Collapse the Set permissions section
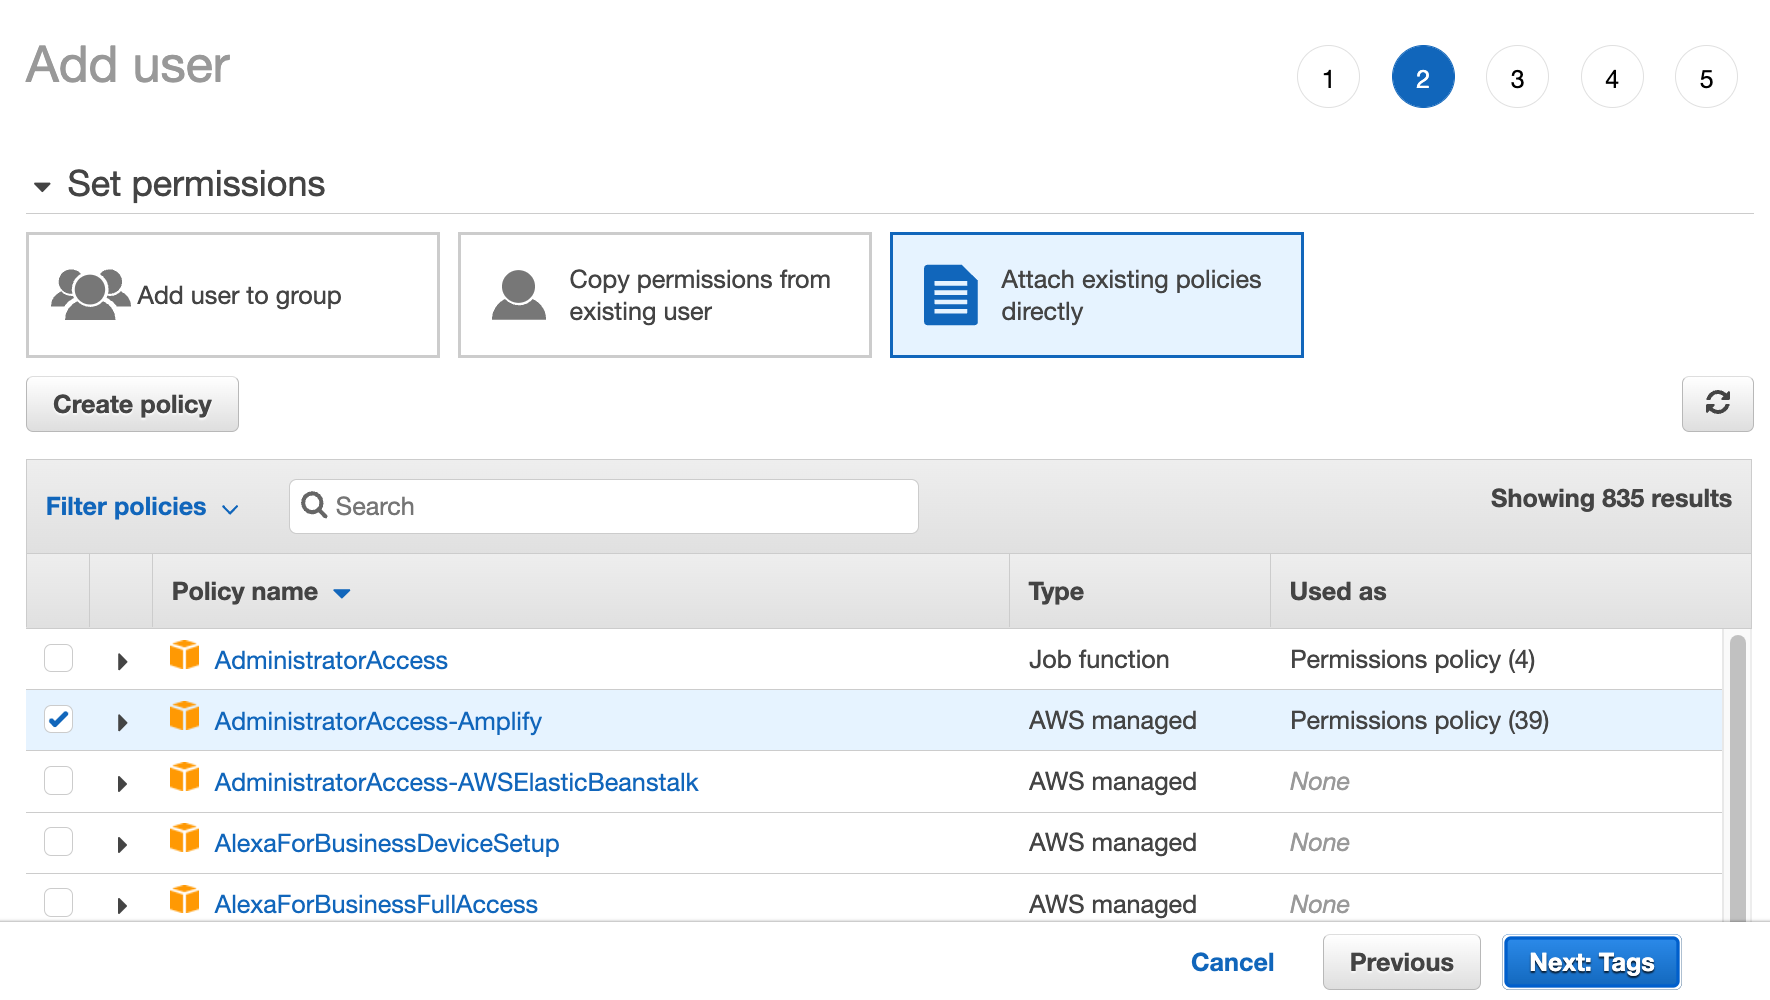 [42, 186]
